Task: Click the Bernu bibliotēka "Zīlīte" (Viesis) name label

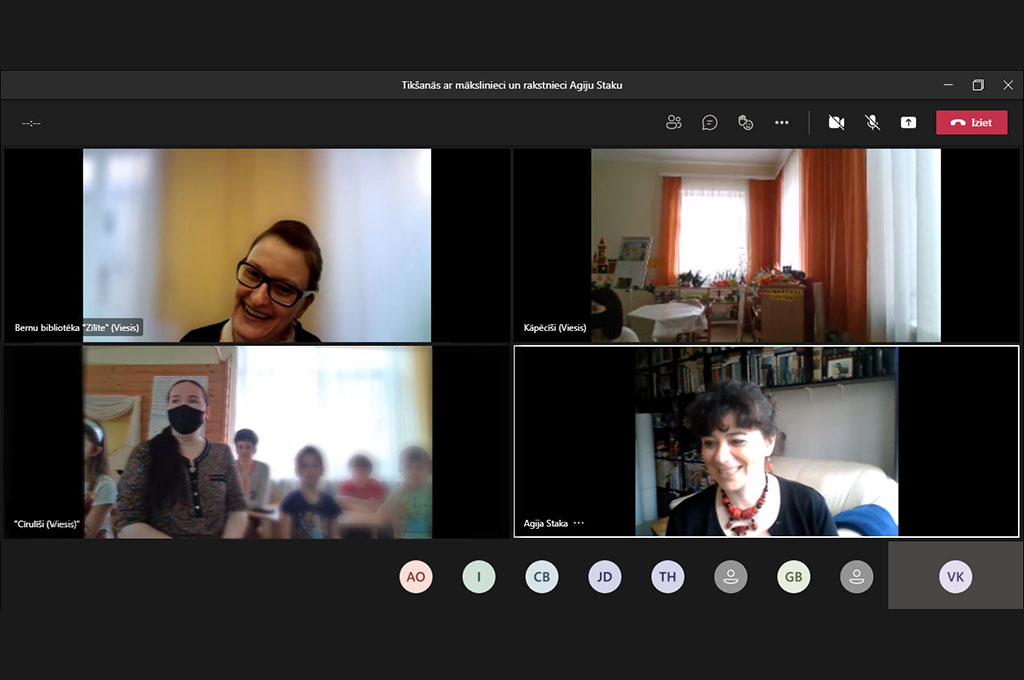Action: tap(77, 327)
